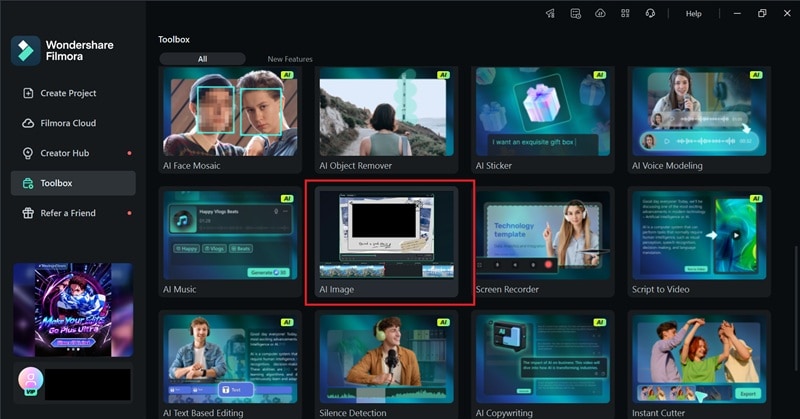Open the AI Music tool
The image size is (800, 419).
230,242
